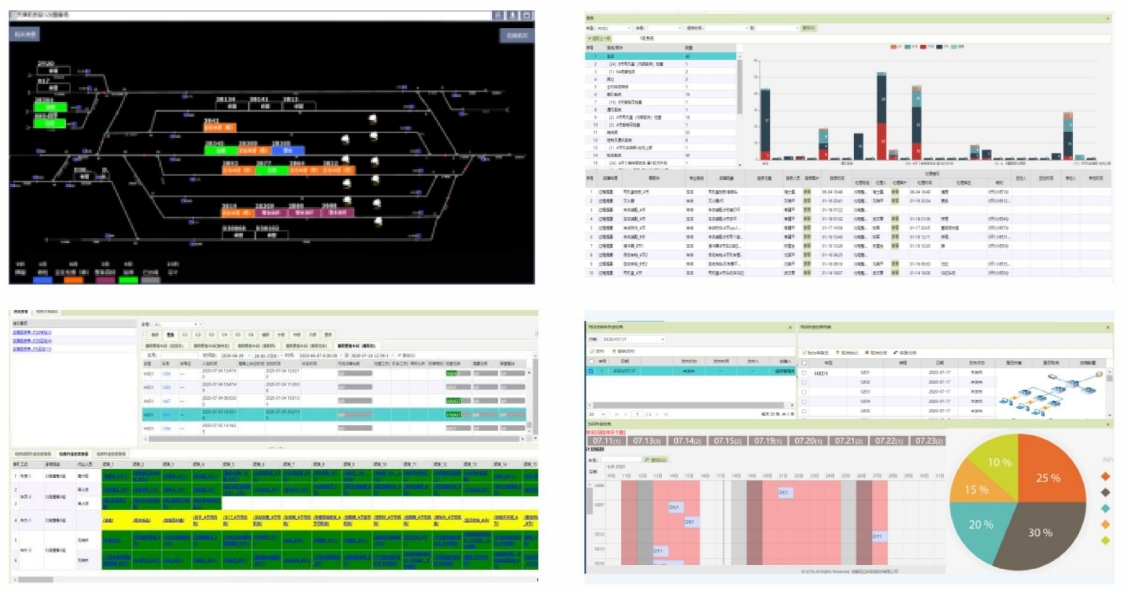The image size is (1123, 592).
Task: Check the first row checkbox in the right-hand list
Action: [805, 371]
